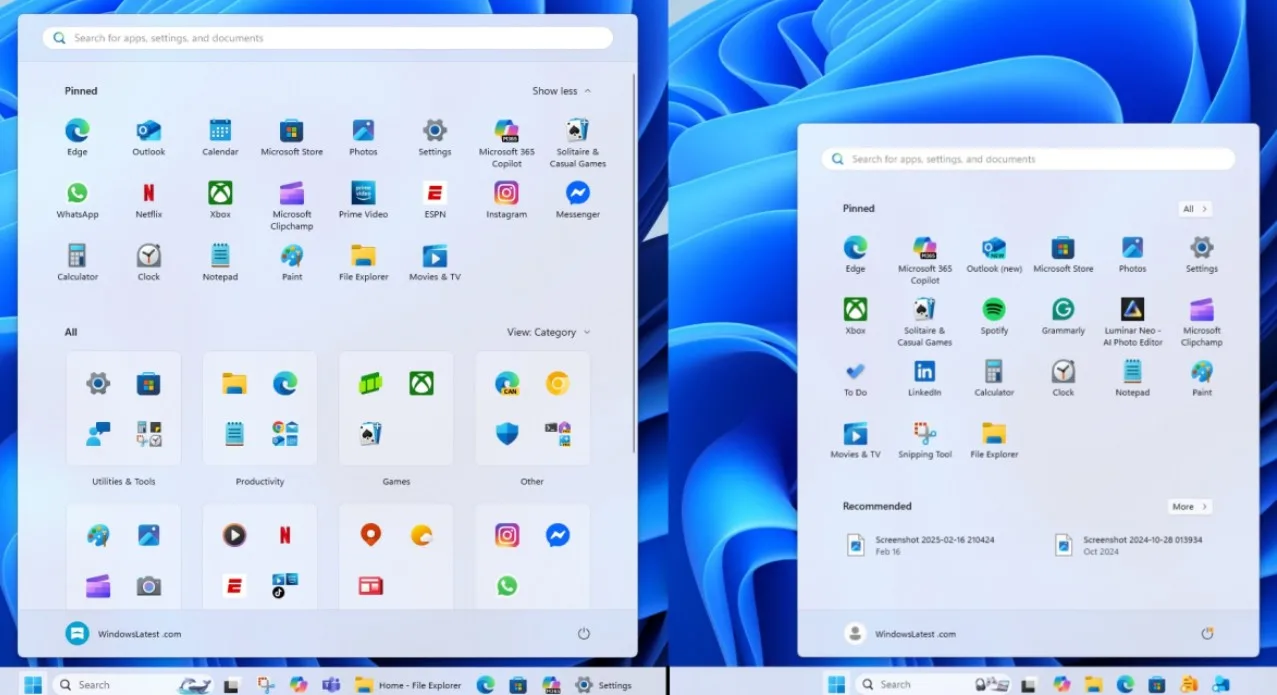Viewport: 1277px width, 695px height.
Task: Open Home - File Explorer from the taskbar
Action: tap(408, 685)
